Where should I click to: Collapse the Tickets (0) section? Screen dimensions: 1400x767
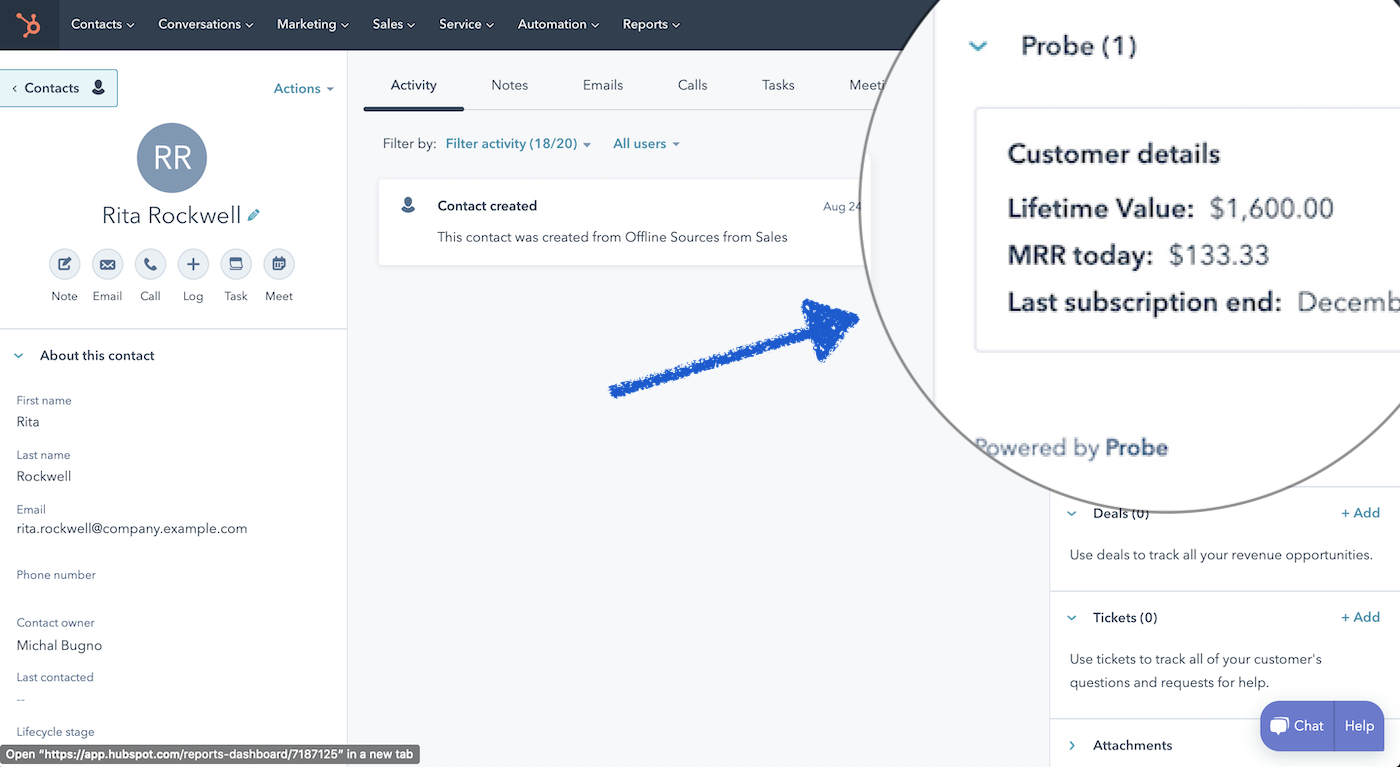[1072, 618]
